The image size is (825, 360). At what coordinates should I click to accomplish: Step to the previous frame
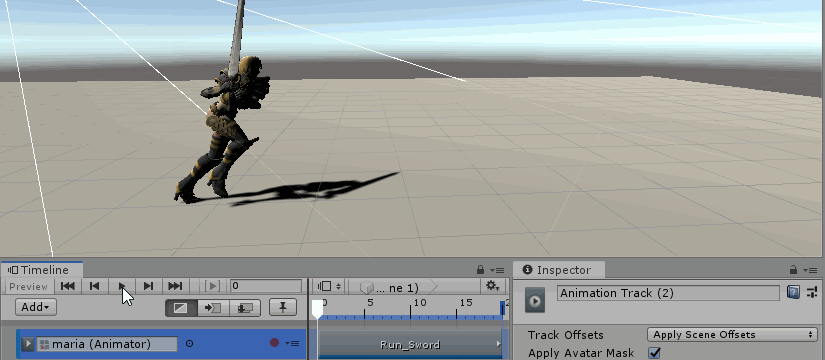coord(95,286)
